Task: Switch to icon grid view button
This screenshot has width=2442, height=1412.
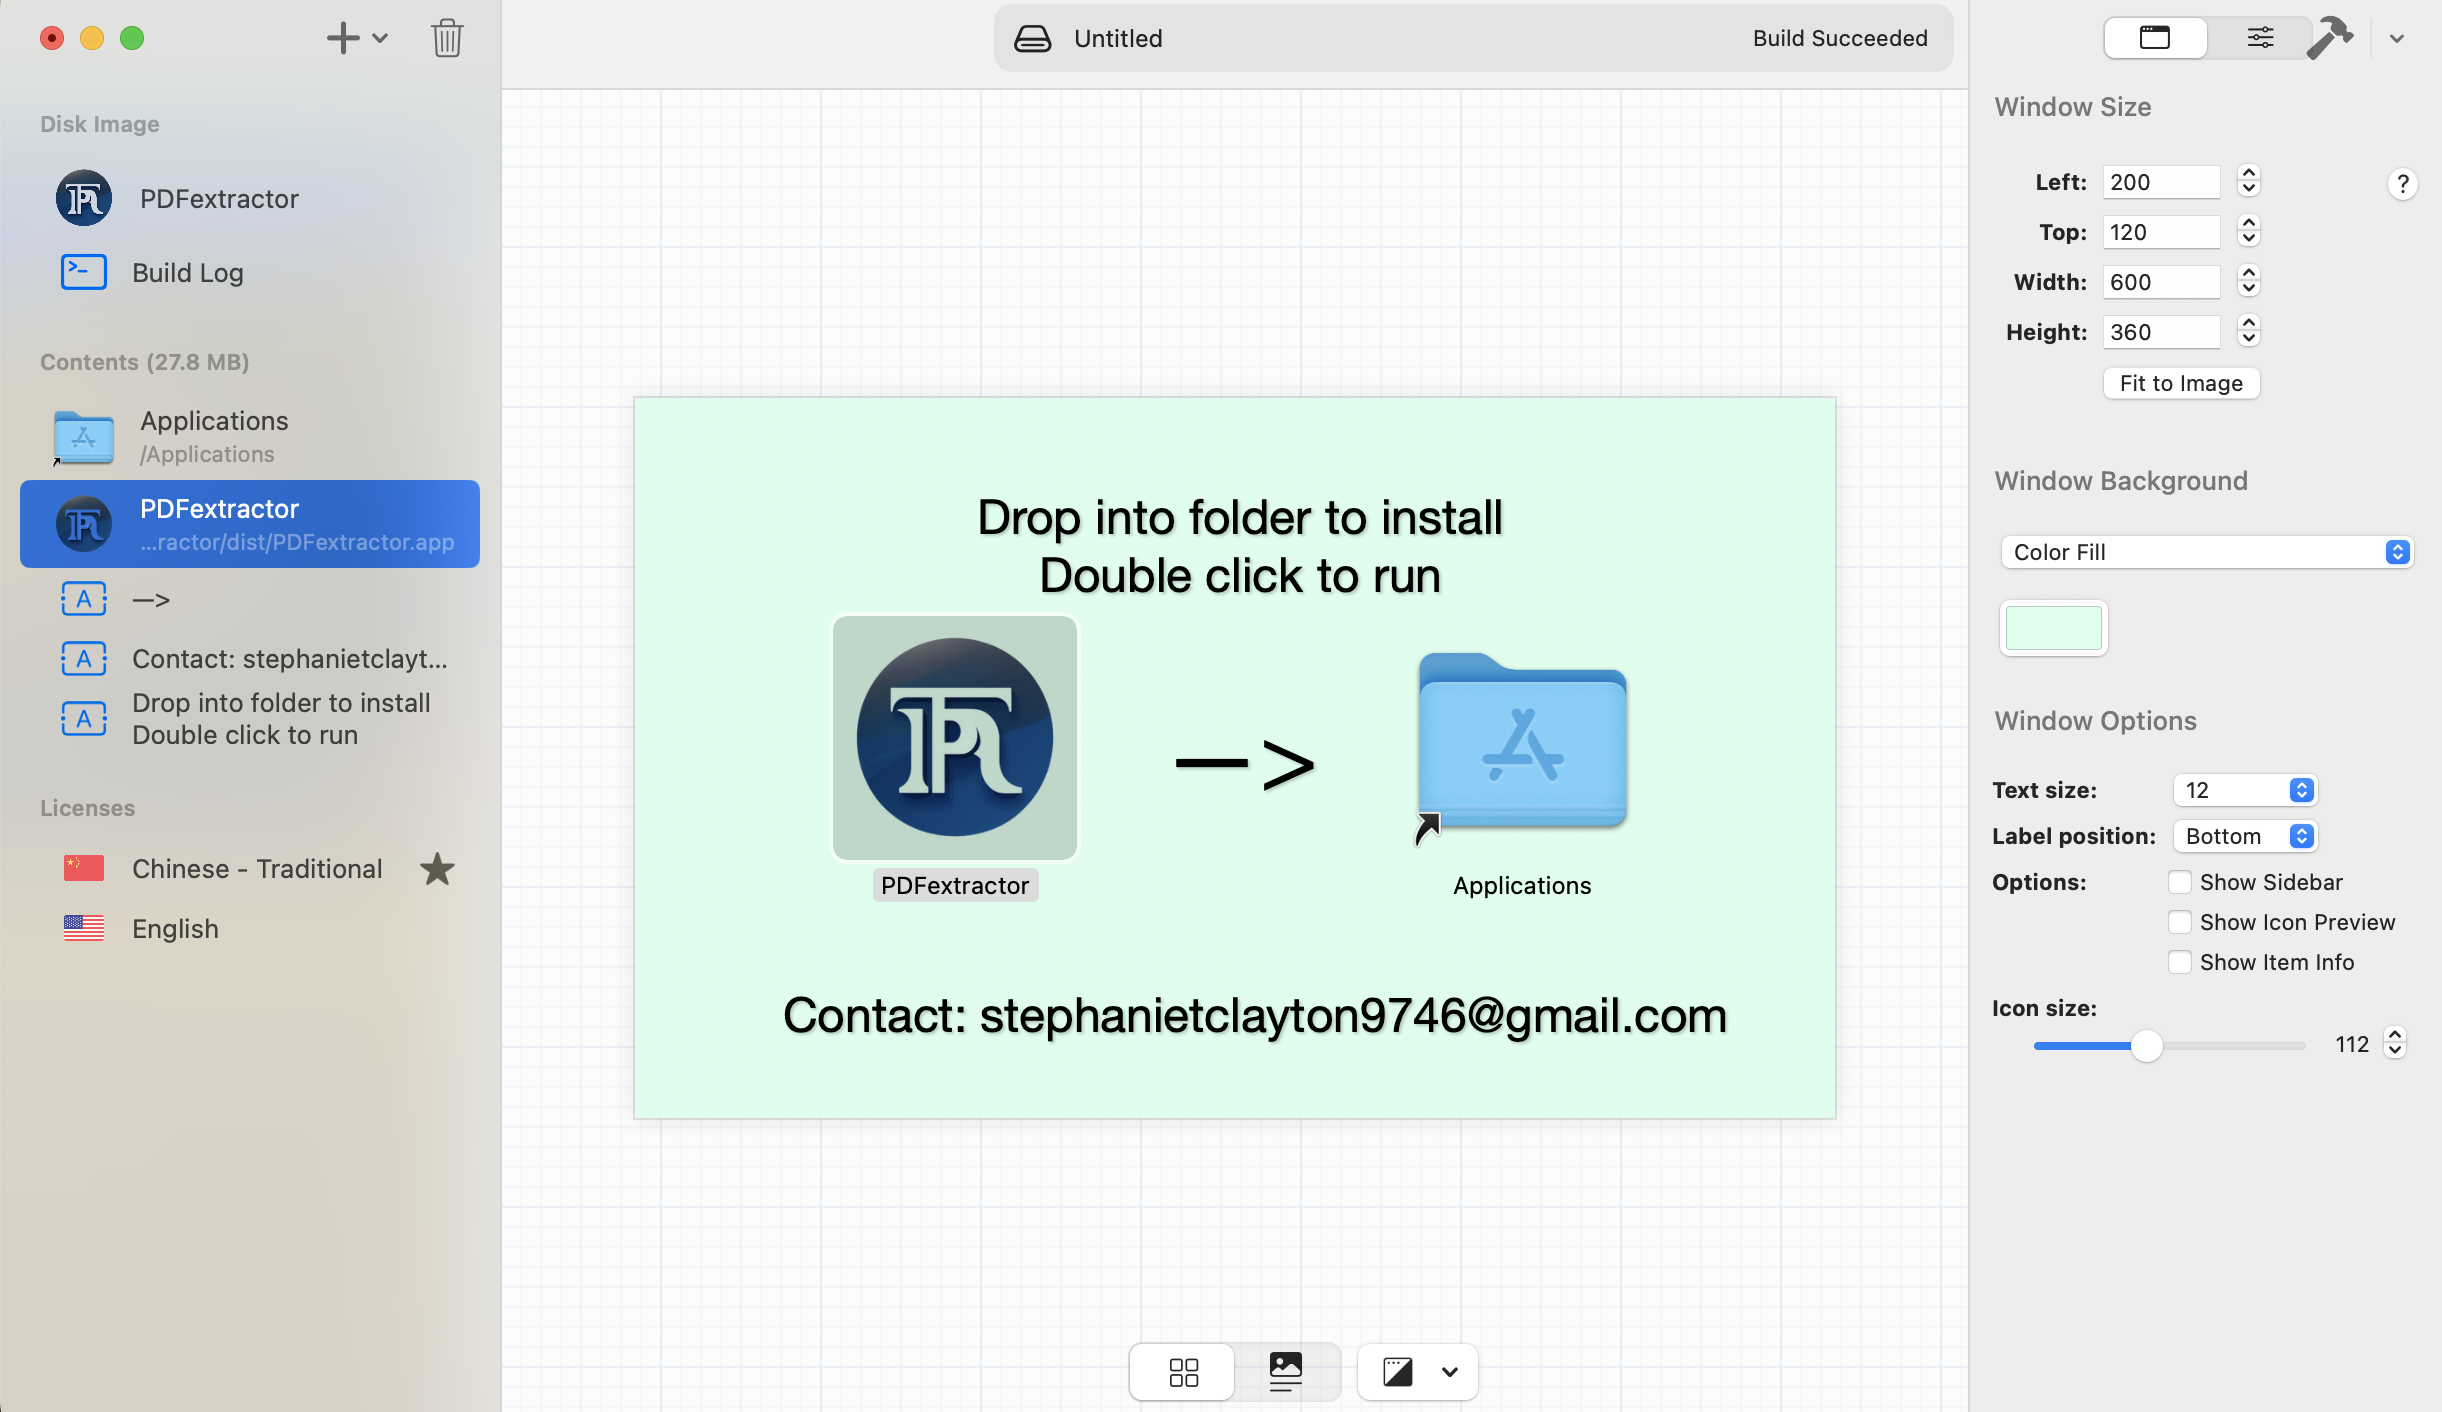Action: pyautogui.click(x=1183, y=1372)
